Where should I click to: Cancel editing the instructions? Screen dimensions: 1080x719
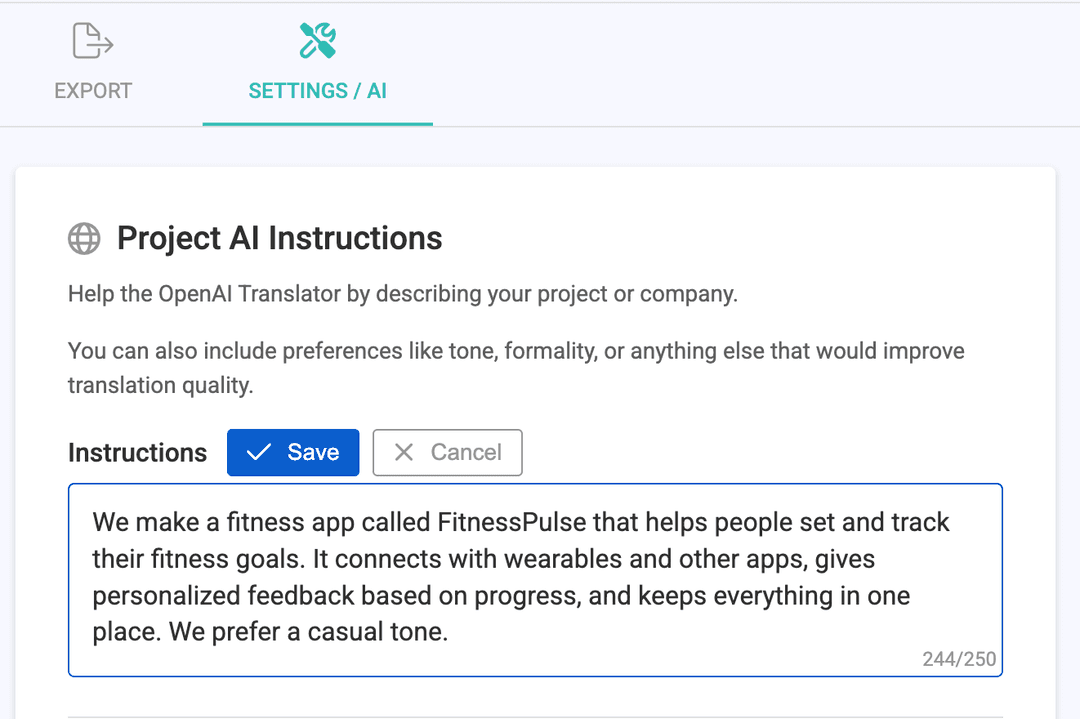(447, 452)
